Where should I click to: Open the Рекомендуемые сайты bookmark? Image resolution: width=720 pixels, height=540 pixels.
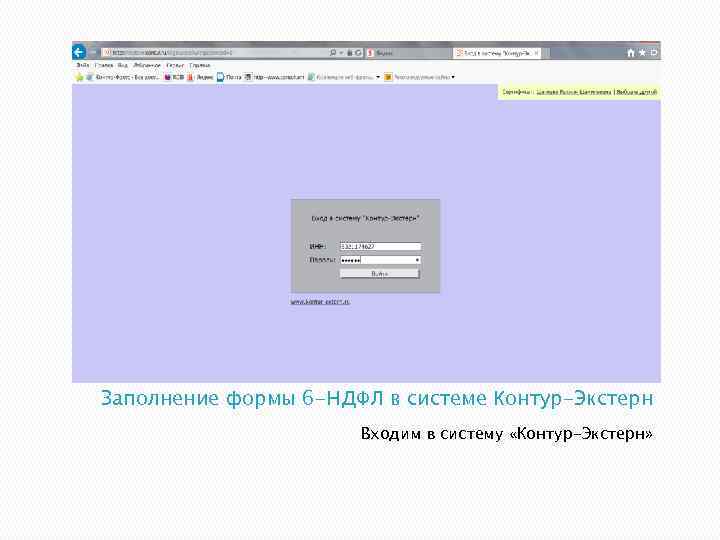(x=417, y=77)
